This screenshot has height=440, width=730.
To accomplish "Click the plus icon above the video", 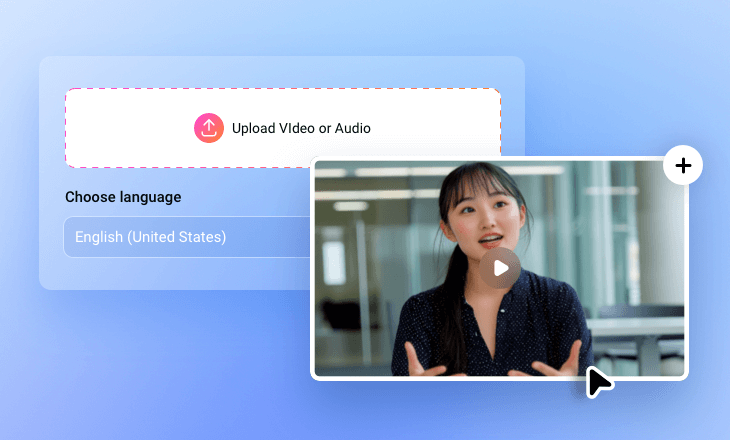I will pyautogui.click(x=683, y=165).
